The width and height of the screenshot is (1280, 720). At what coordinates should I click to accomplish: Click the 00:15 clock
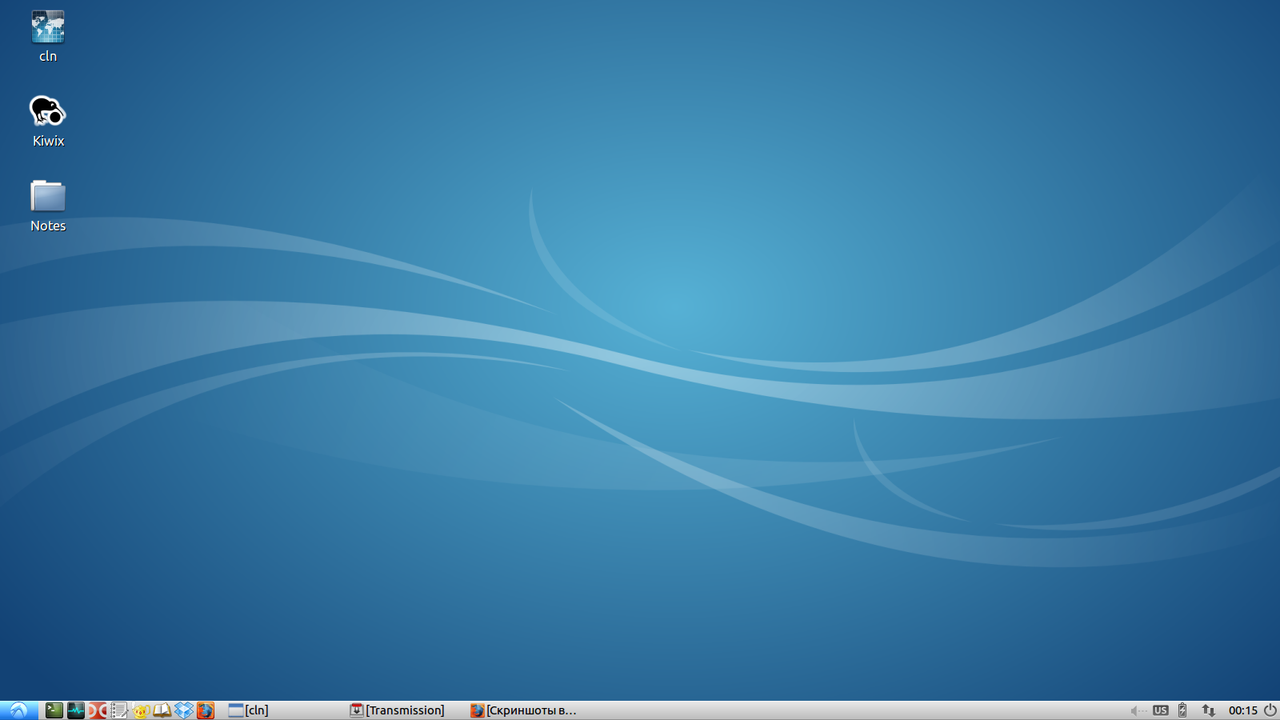[x=1243, y=710]
